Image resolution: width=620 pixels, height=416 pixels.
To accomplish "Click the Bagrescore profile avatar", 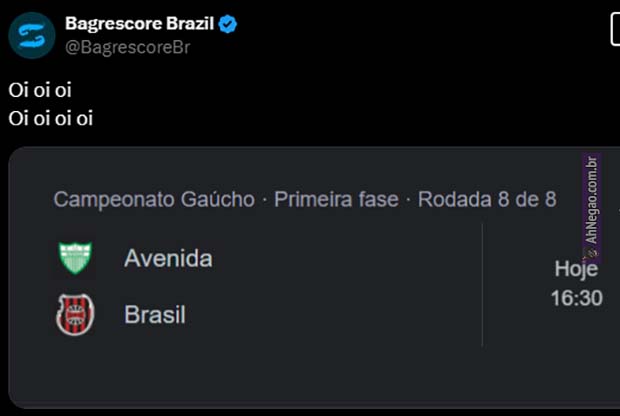I will pos(31,34).
